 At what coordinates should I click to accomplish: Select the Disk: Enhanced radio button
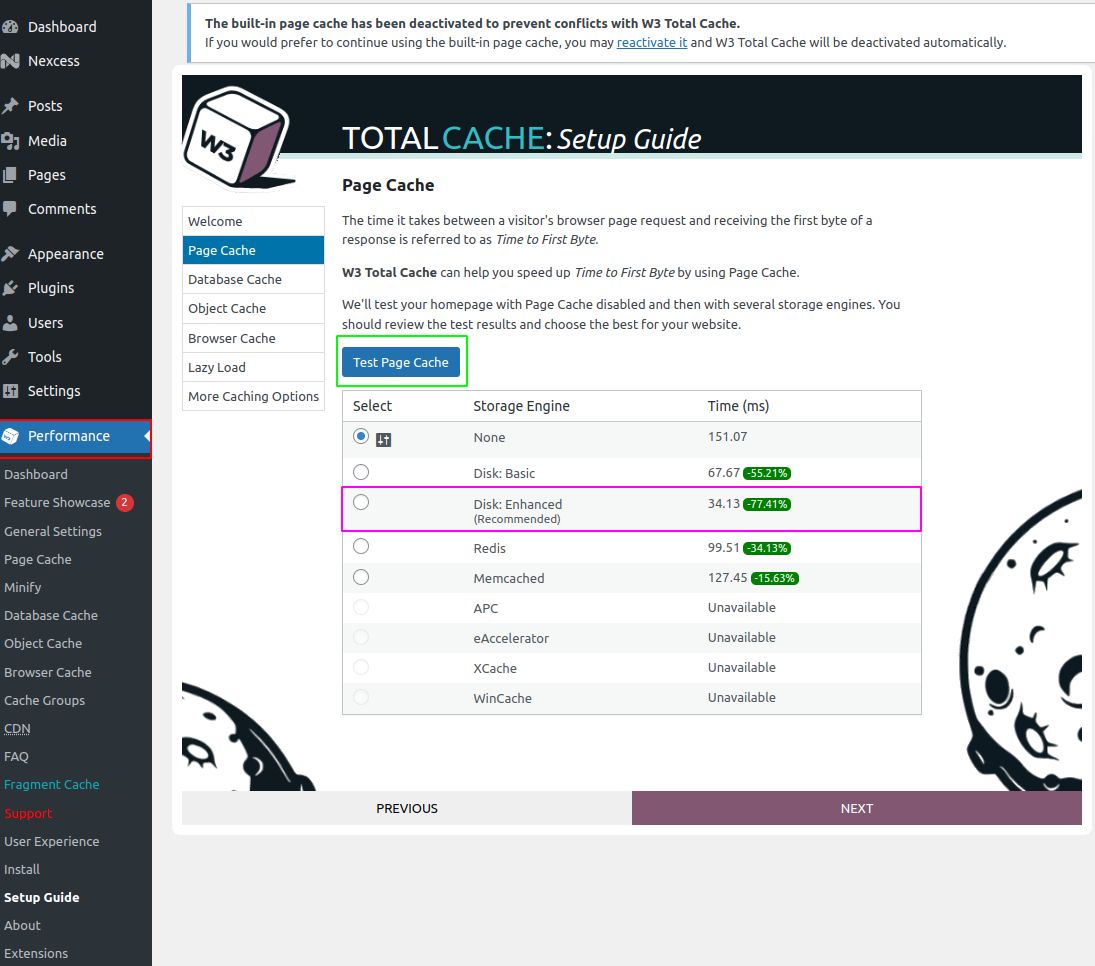pos(360,502)
